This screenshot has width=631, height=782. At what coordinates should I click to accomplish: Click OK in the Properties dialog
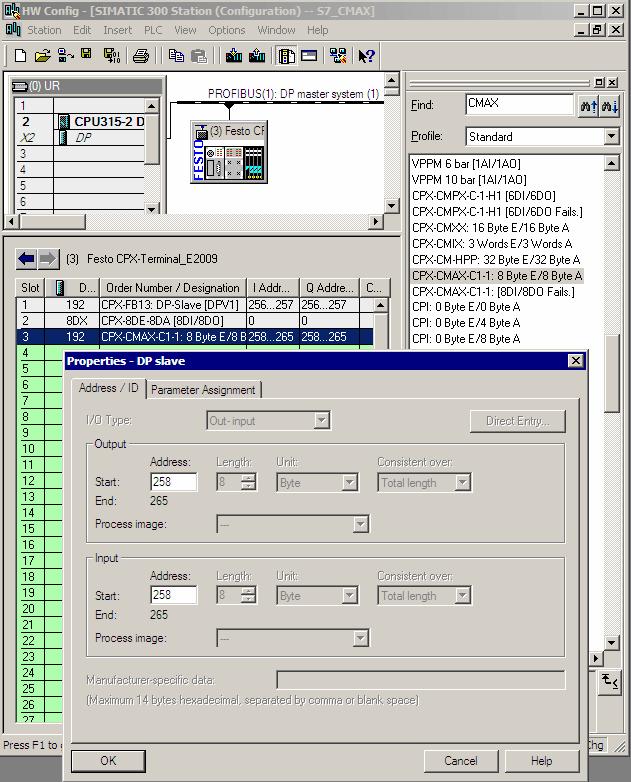click(x=108, y=761)
